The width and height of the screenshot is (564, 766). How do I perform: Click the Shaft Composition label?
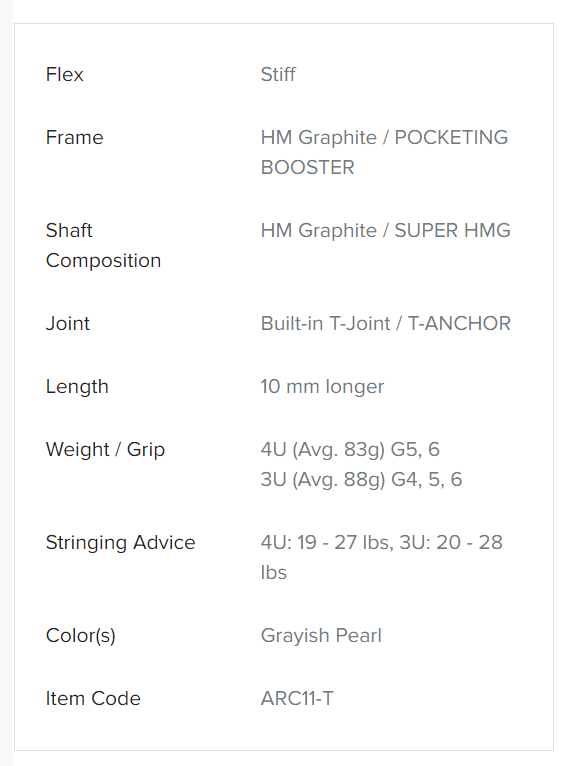(x=103, y=245)
